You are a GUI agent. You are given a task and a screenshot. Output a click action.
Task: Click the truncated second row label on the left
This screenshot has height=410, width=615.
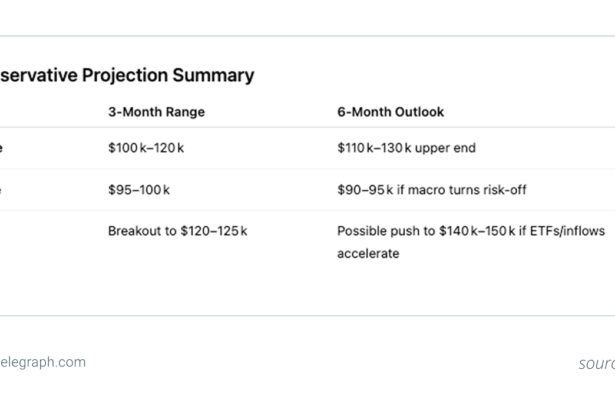tap(2, 190)
